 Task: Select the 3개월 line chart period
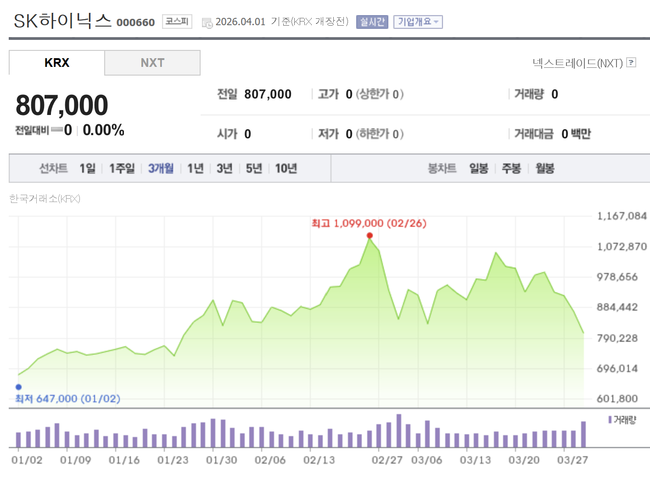[160, 168]
